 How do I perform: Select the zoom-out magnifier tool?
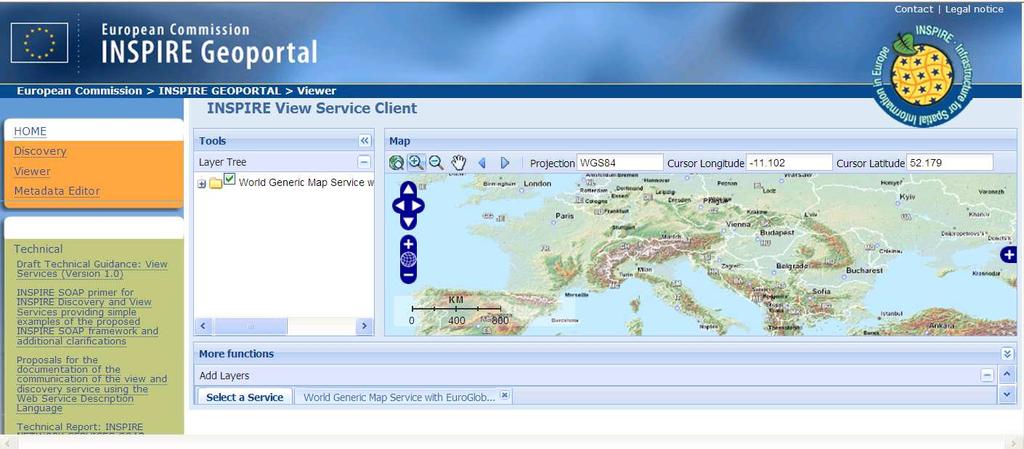click(x=436, y=163)
